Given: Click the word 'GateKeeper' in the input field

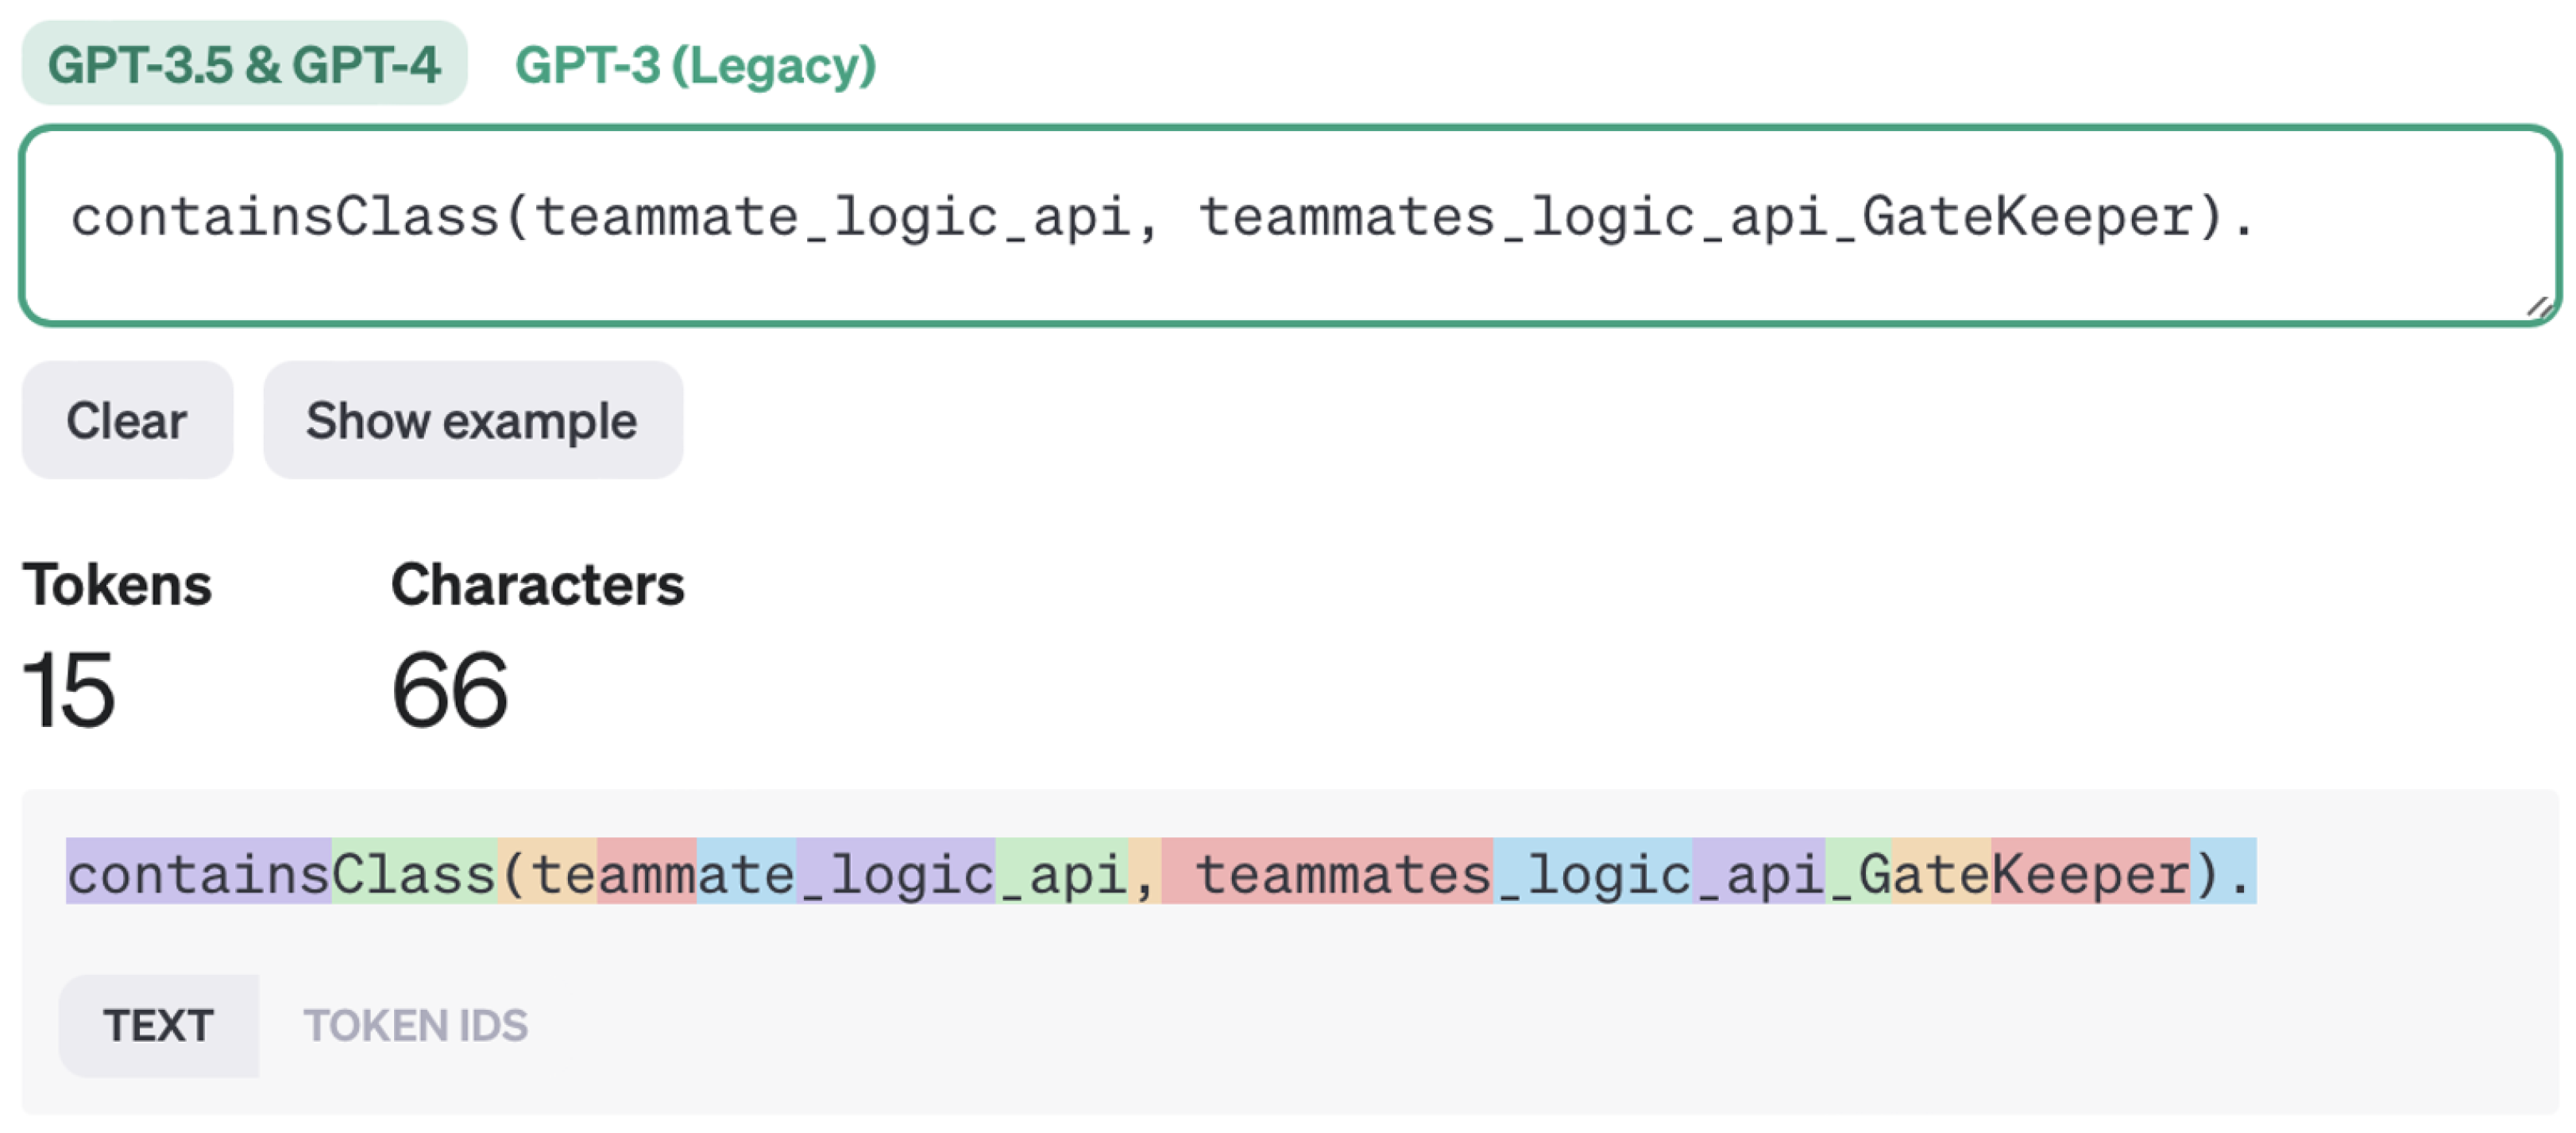Looking at the screenshot, I should point(2027,217).
